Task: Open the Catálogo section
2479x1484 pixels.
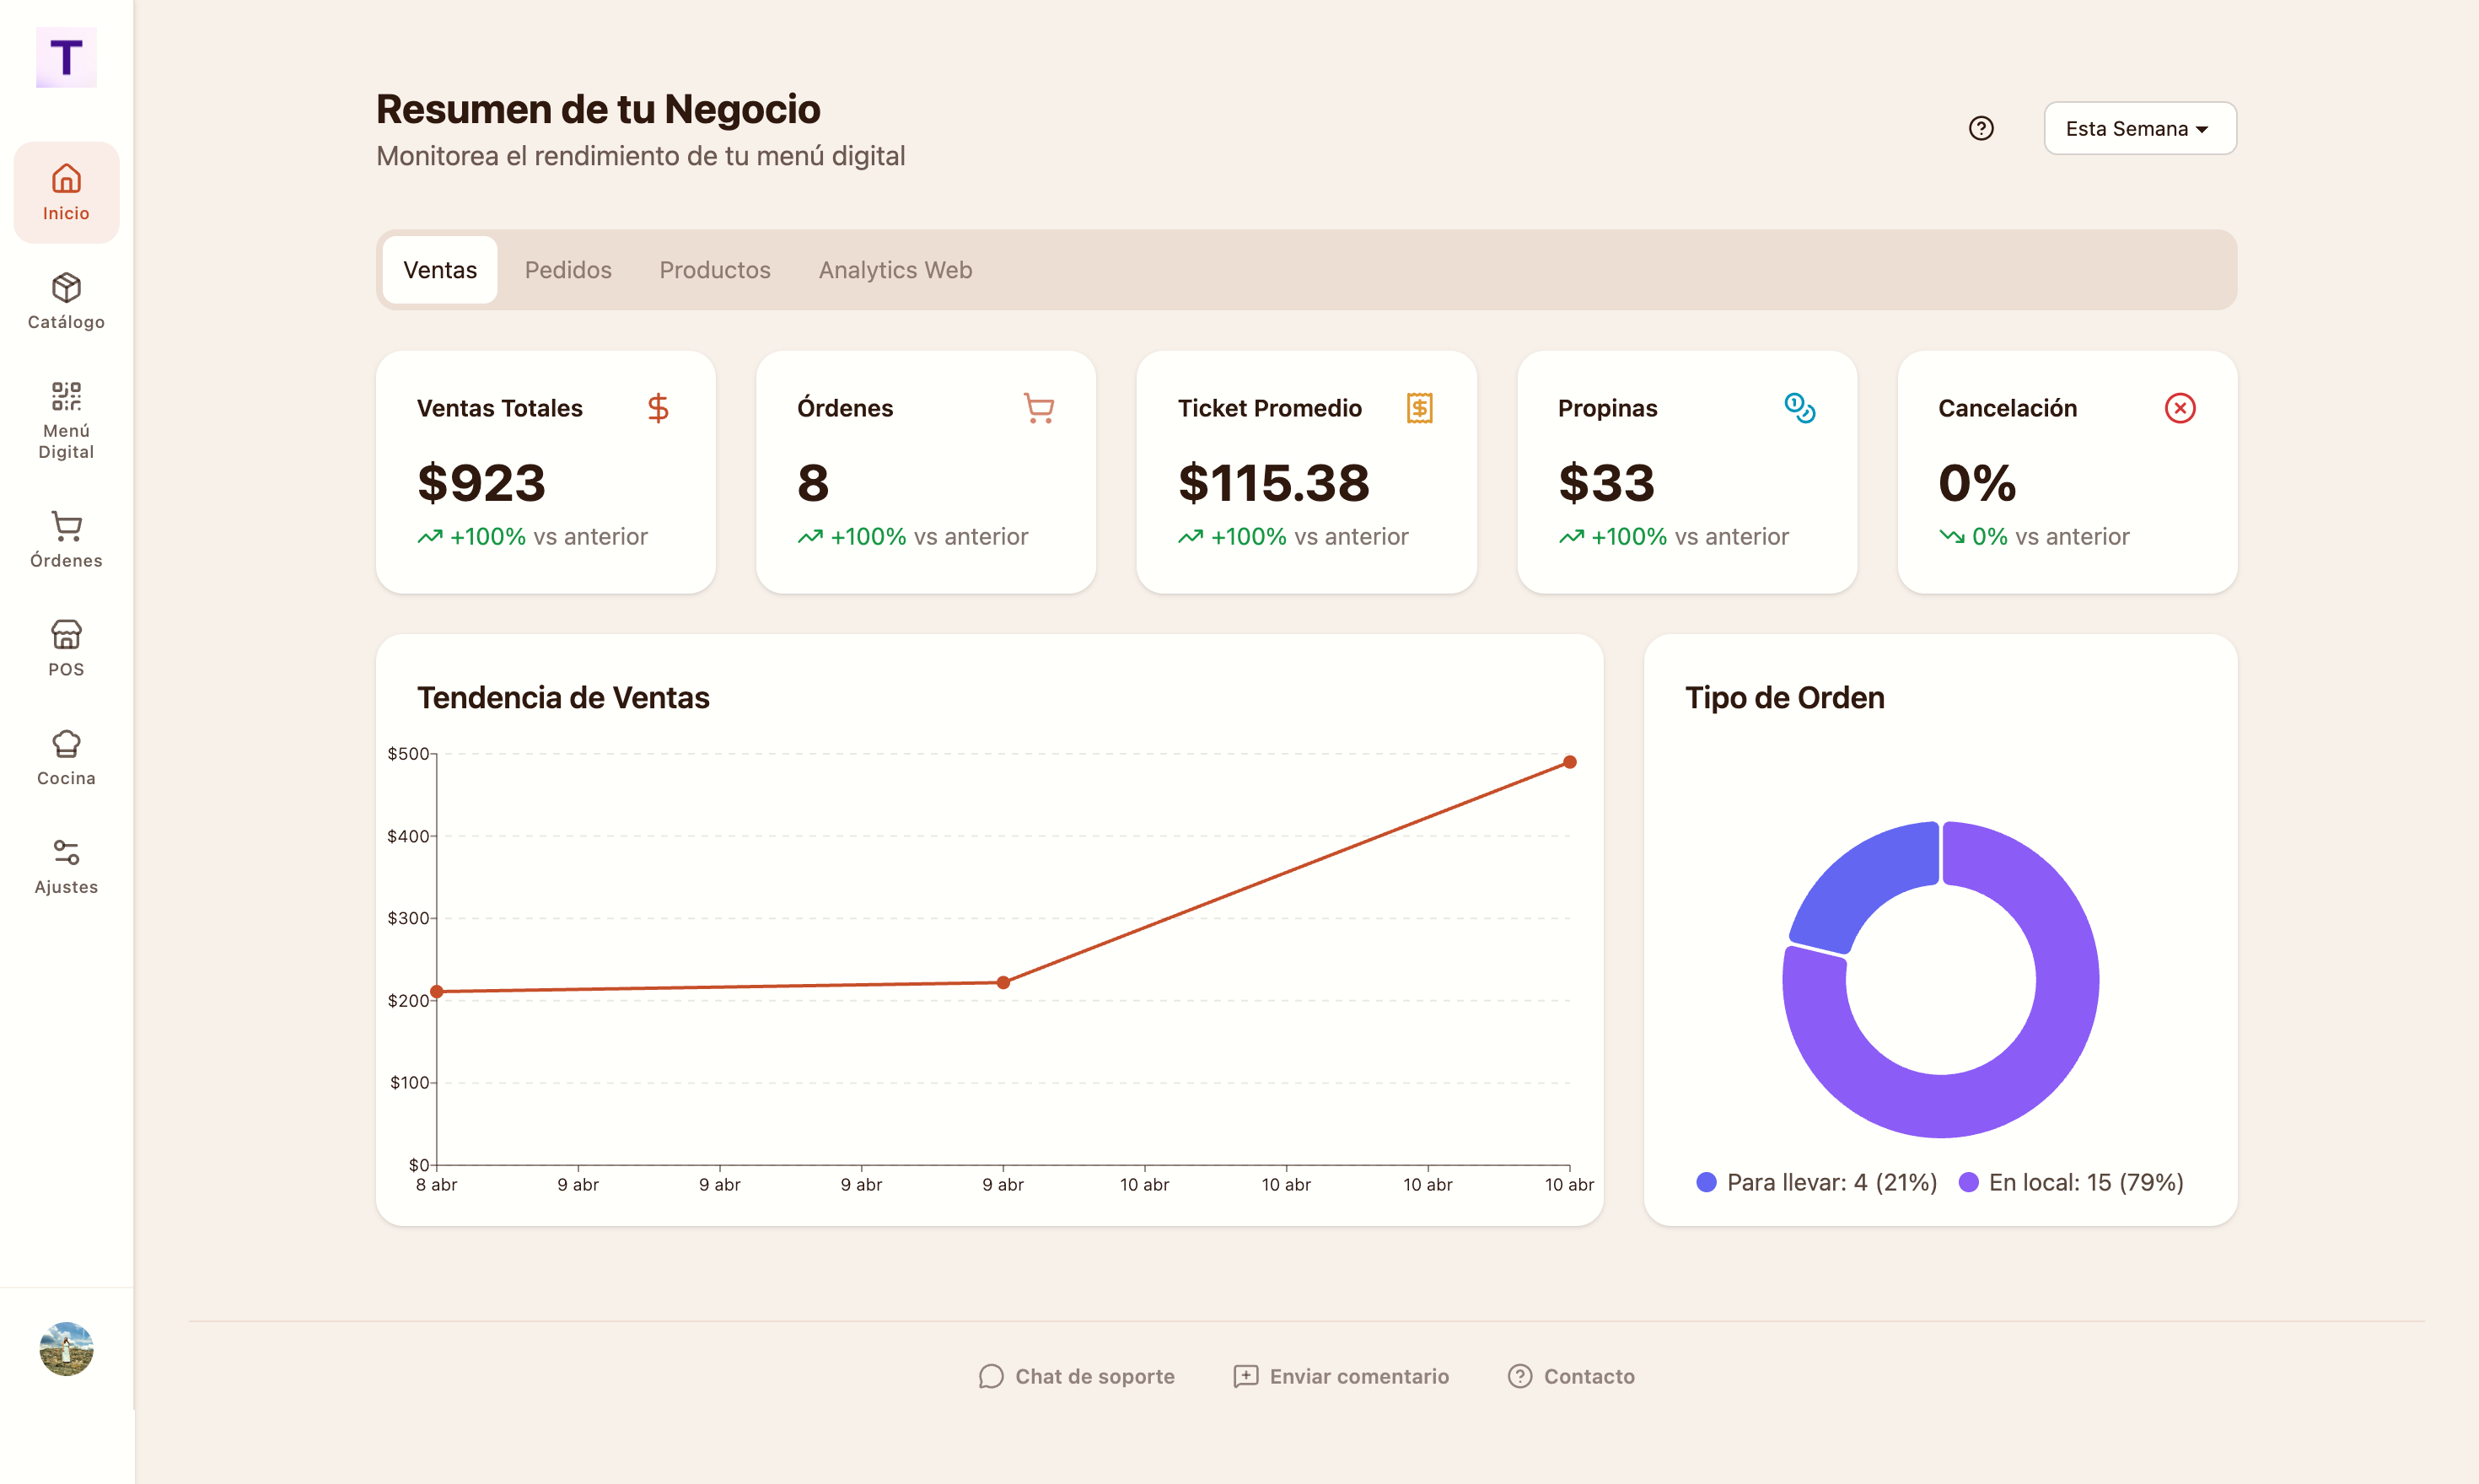Action: pos(66,301)
